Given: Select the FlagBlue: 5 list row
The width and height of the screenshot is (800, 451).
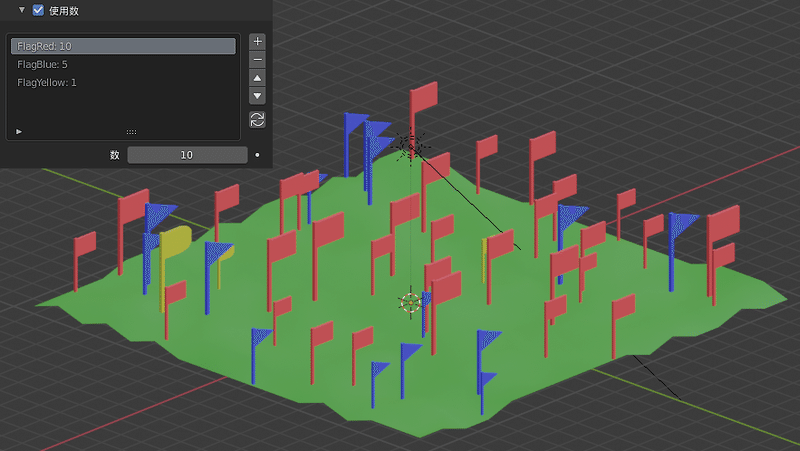Looking at the screenshot, I should (123, 64).
